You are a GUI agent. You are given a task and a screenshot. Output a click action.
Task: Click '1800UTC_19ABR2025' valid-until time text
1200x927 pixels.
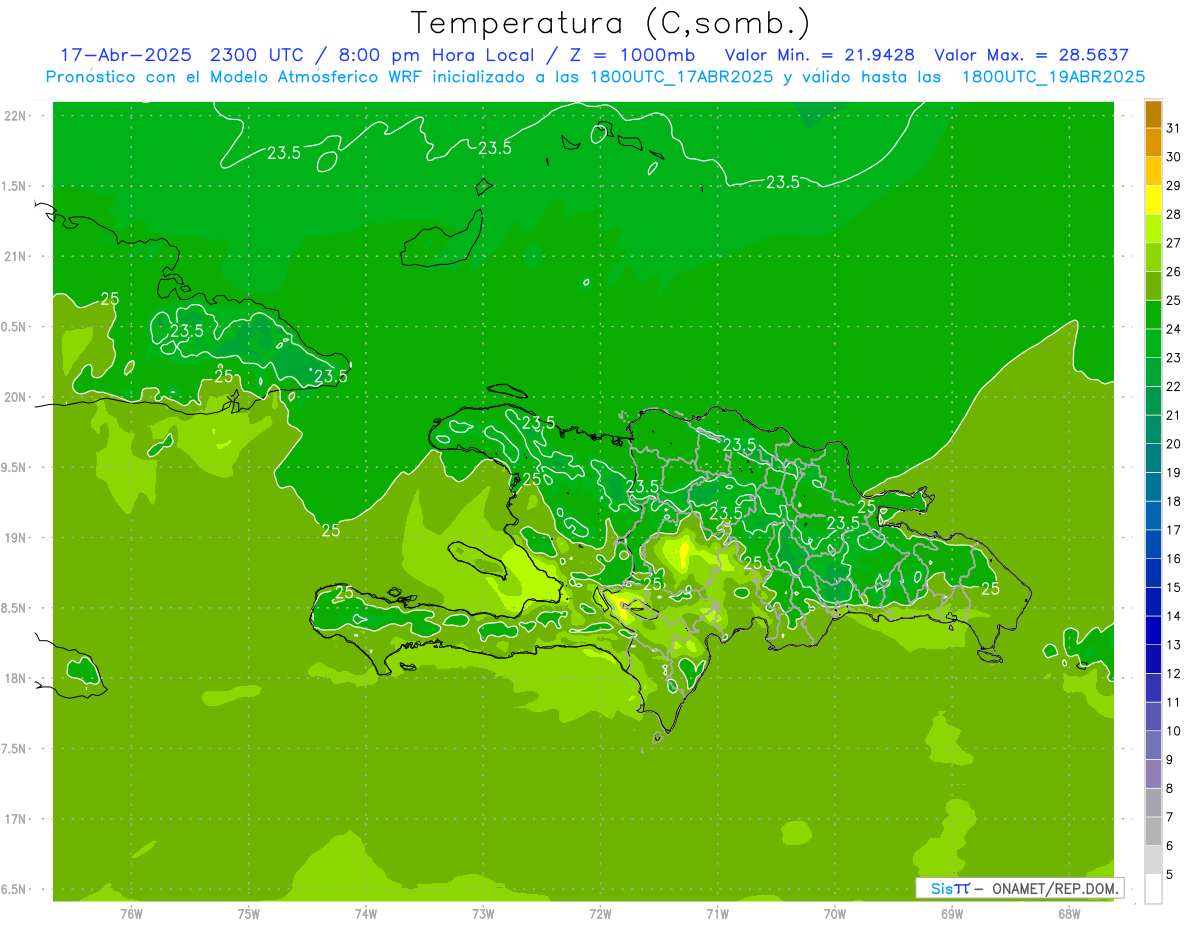pos(1053,76)
